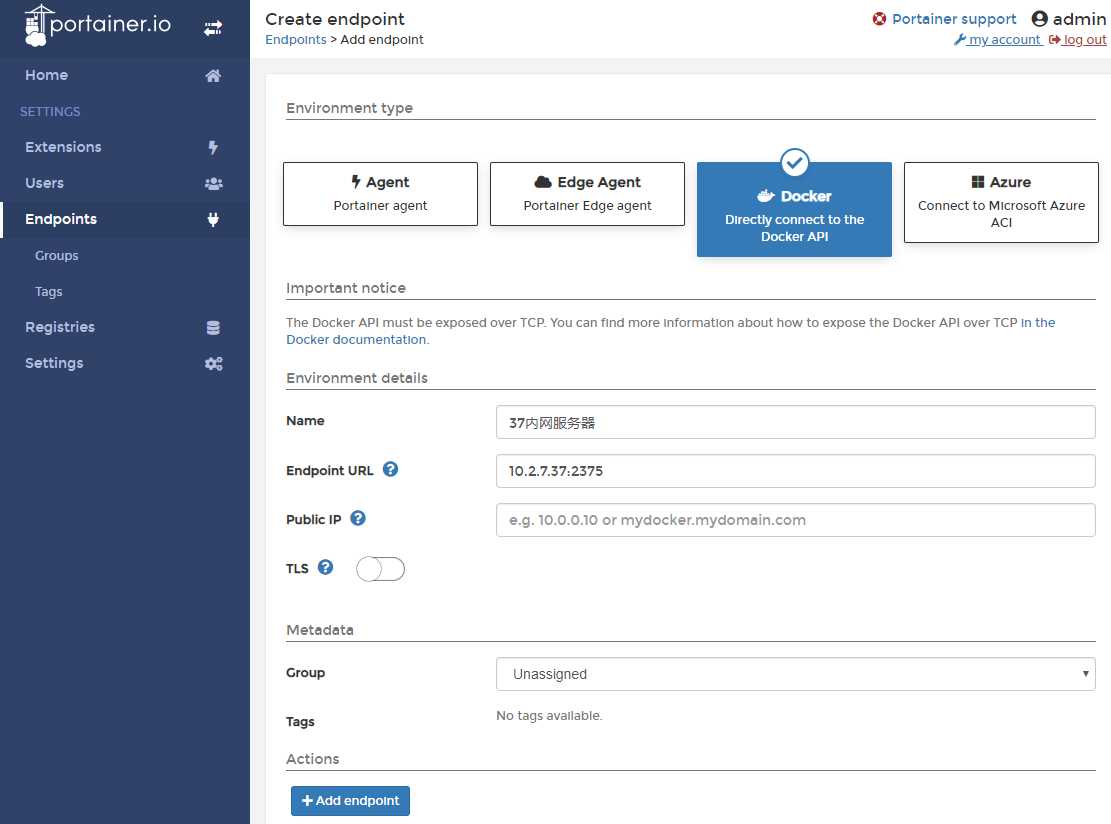The image size is (1111, 824).
Task: Select the Edge Agent environment type
Action: pyautogui.click(x=587, y=194)
